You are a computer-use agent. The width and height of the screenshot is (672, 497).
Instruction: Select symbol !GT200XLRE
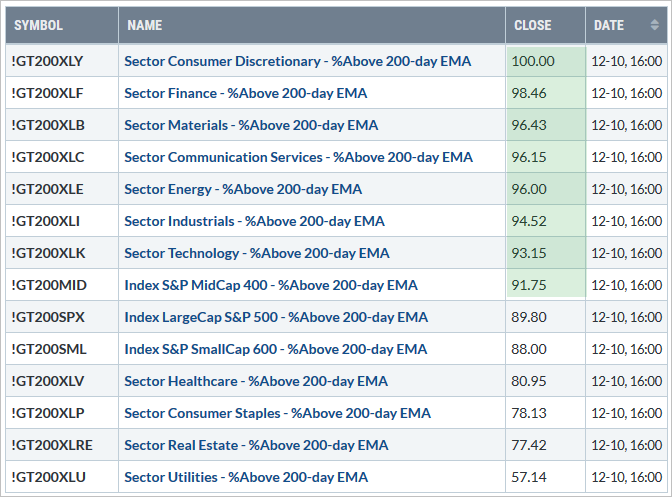[x=52, y=445]
